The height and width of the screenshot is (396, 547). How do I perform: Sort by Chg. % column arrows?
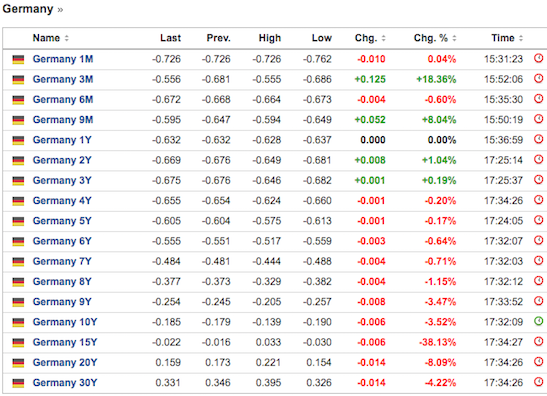454,38
